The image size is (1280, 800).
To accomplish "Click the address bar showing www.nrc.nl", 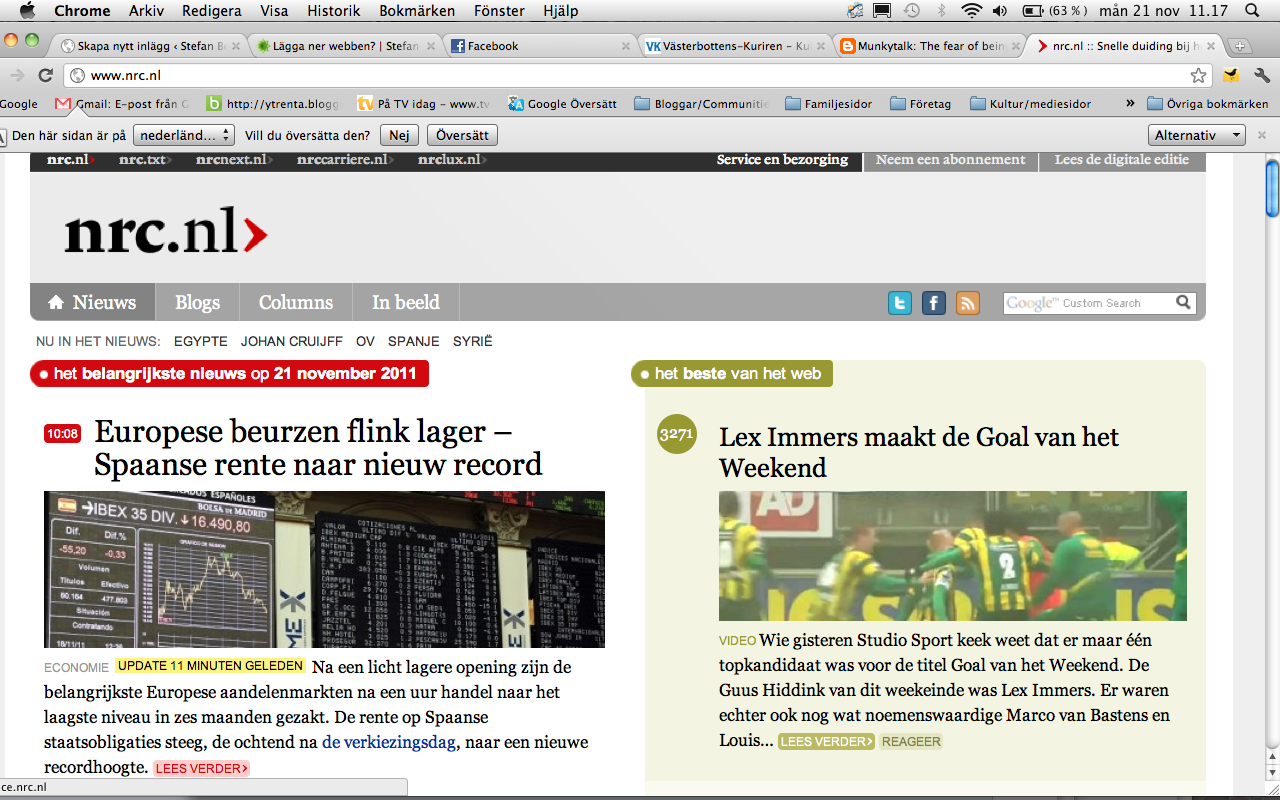I will [636, 75].
